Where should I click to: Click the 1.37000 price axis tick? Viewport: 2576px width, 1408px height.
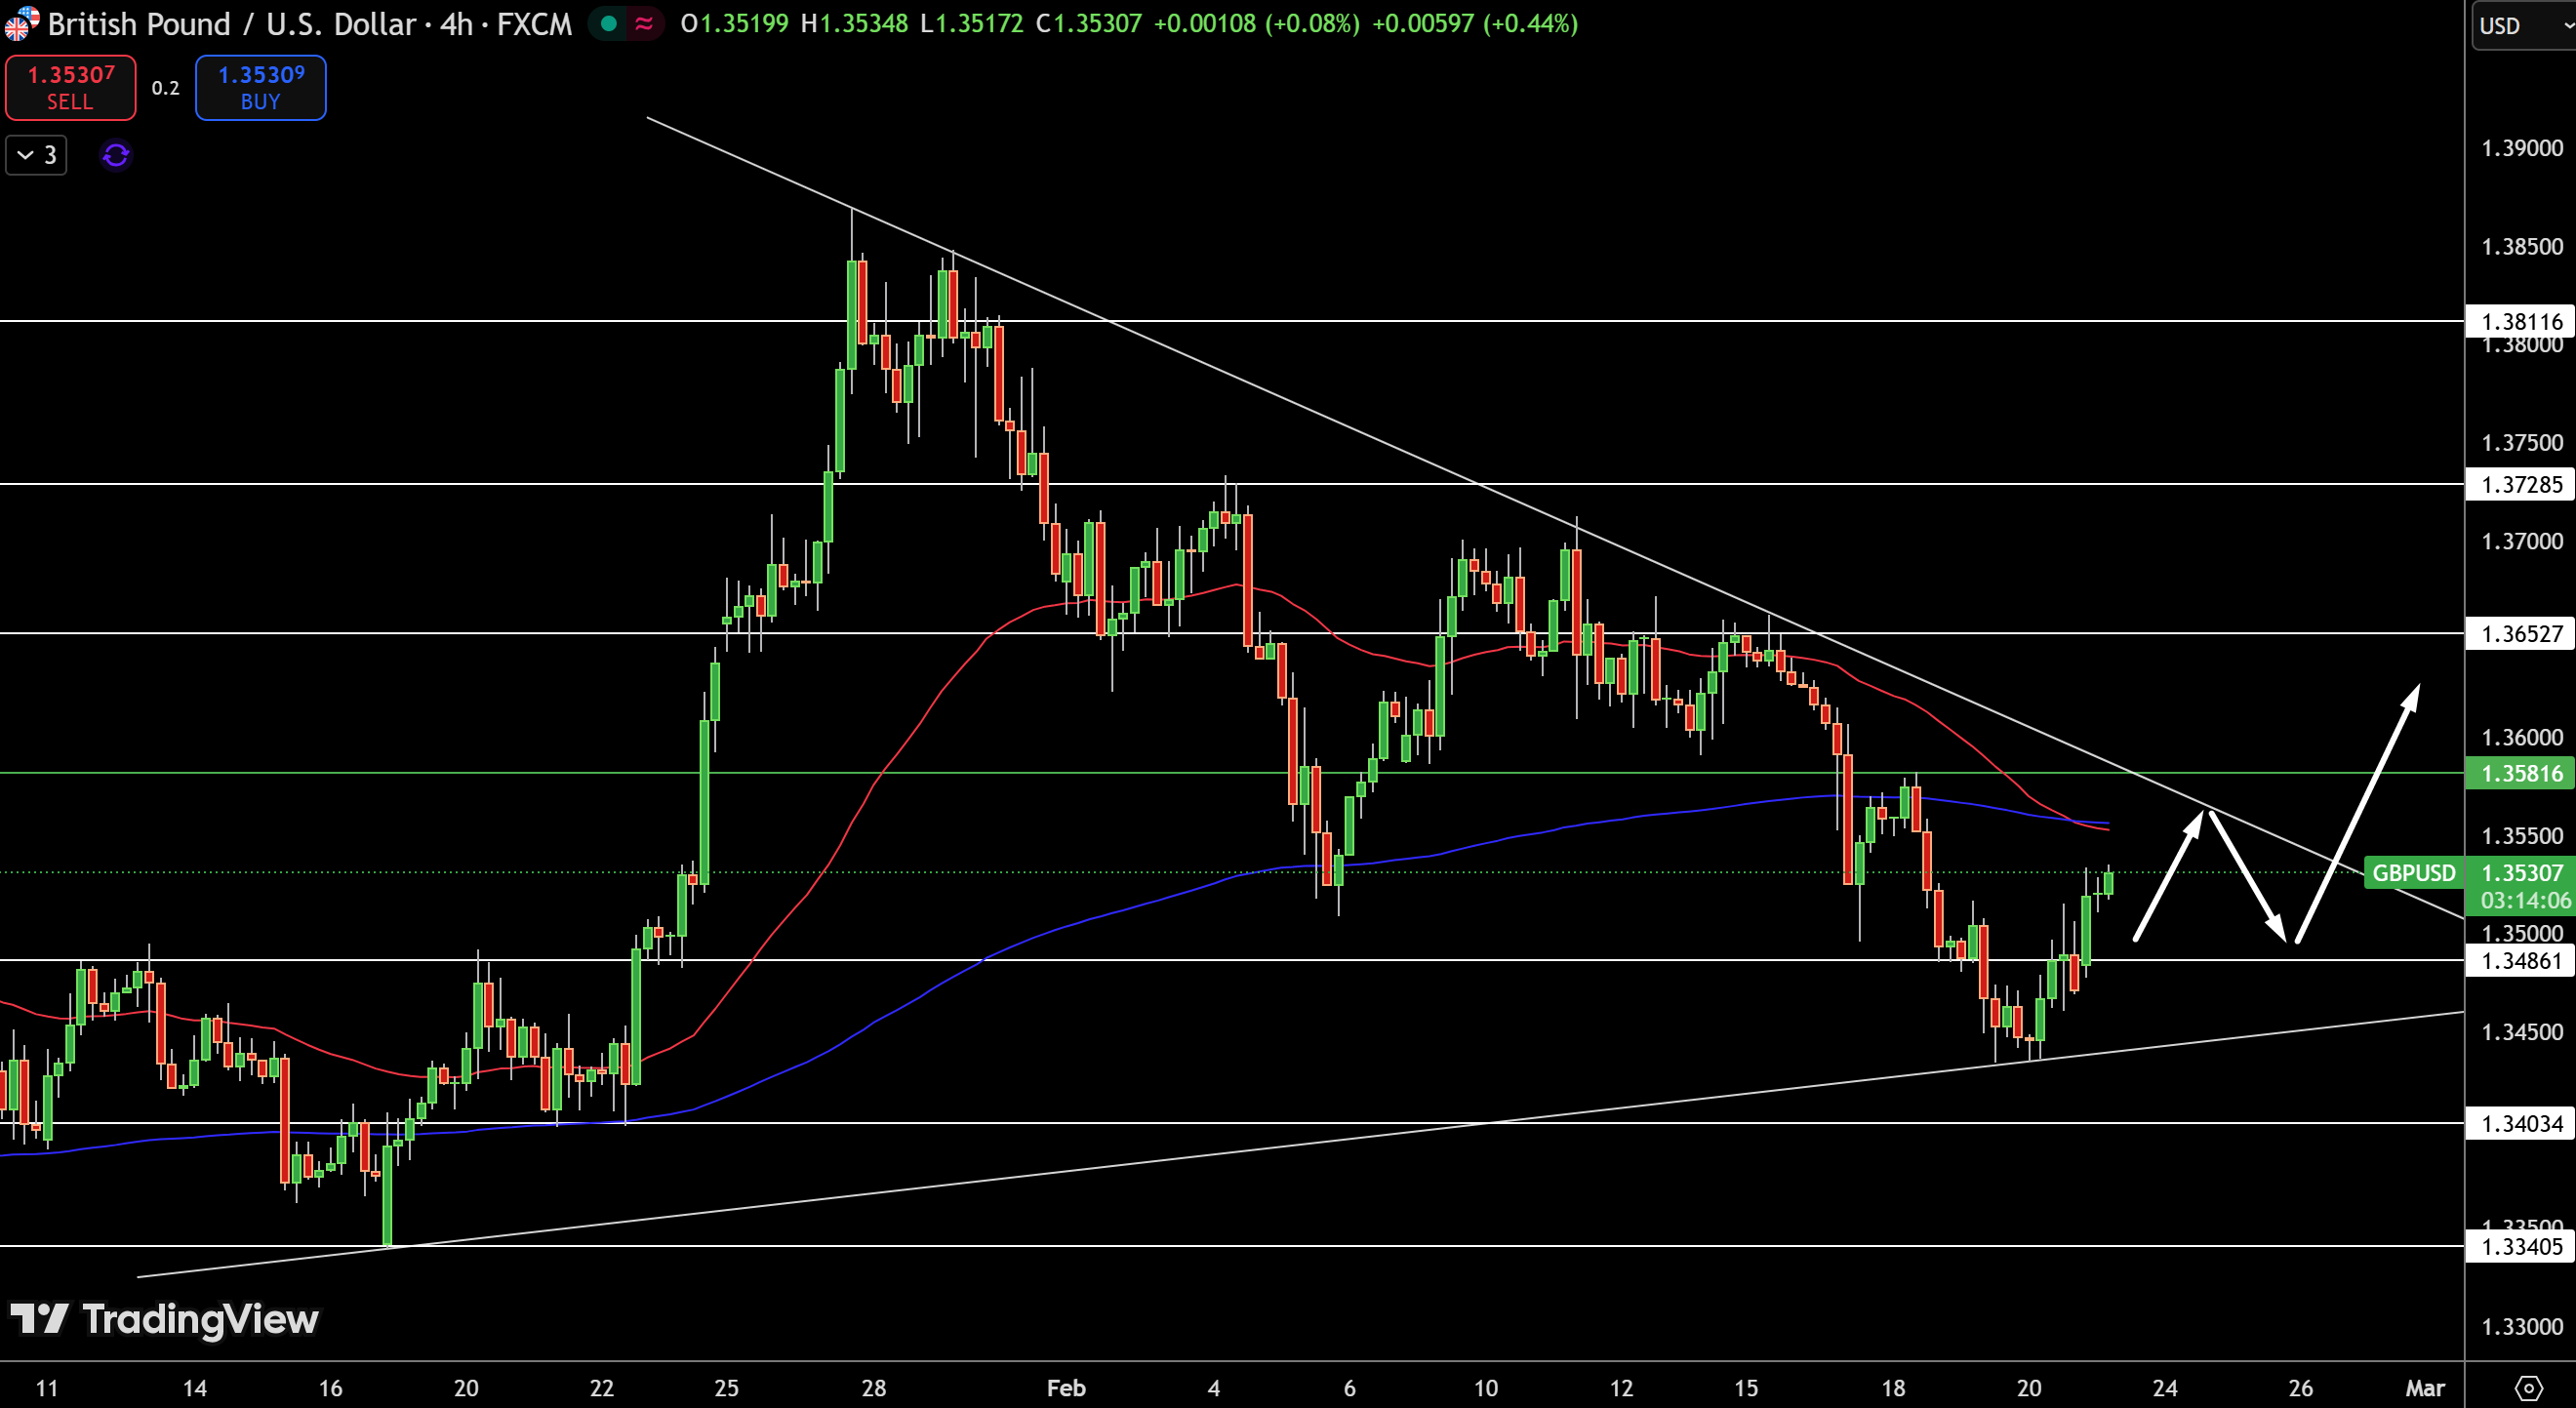click(2522, 541)
